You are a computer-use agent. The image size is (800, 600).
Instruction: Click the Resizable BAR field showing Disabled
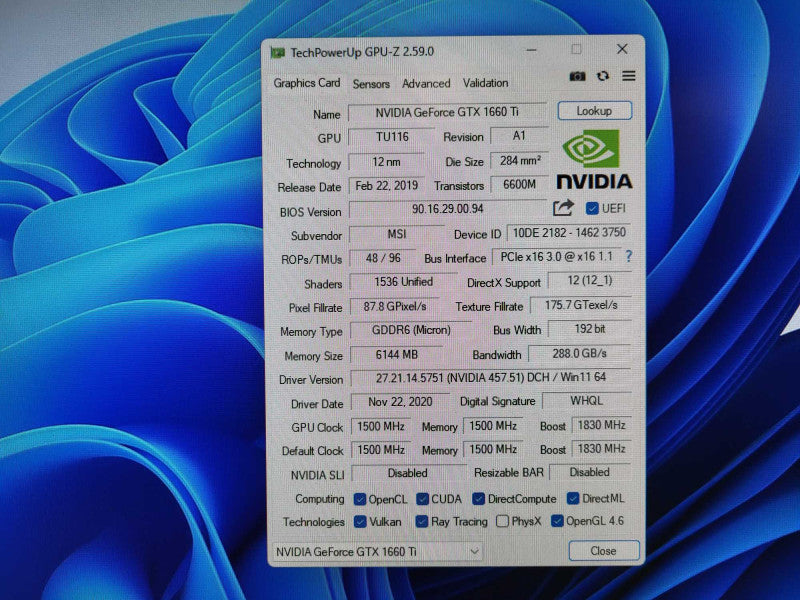point(590,472)
